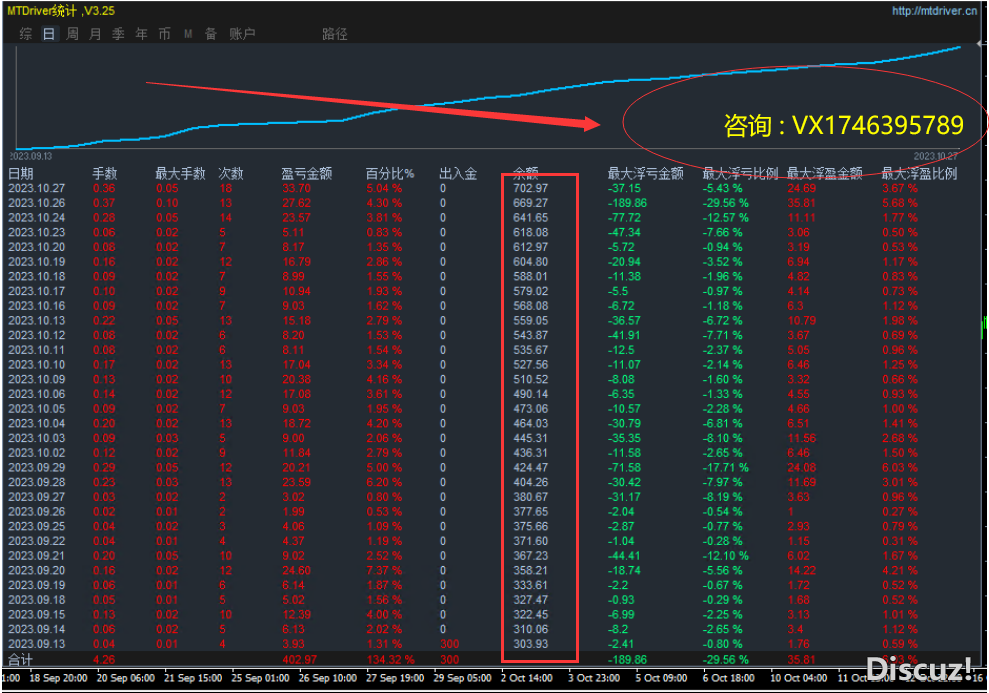Switch to the 综 summary tab
Image resolution: width=989 pixels, height=693 pixels.
[x=26, y=34]
